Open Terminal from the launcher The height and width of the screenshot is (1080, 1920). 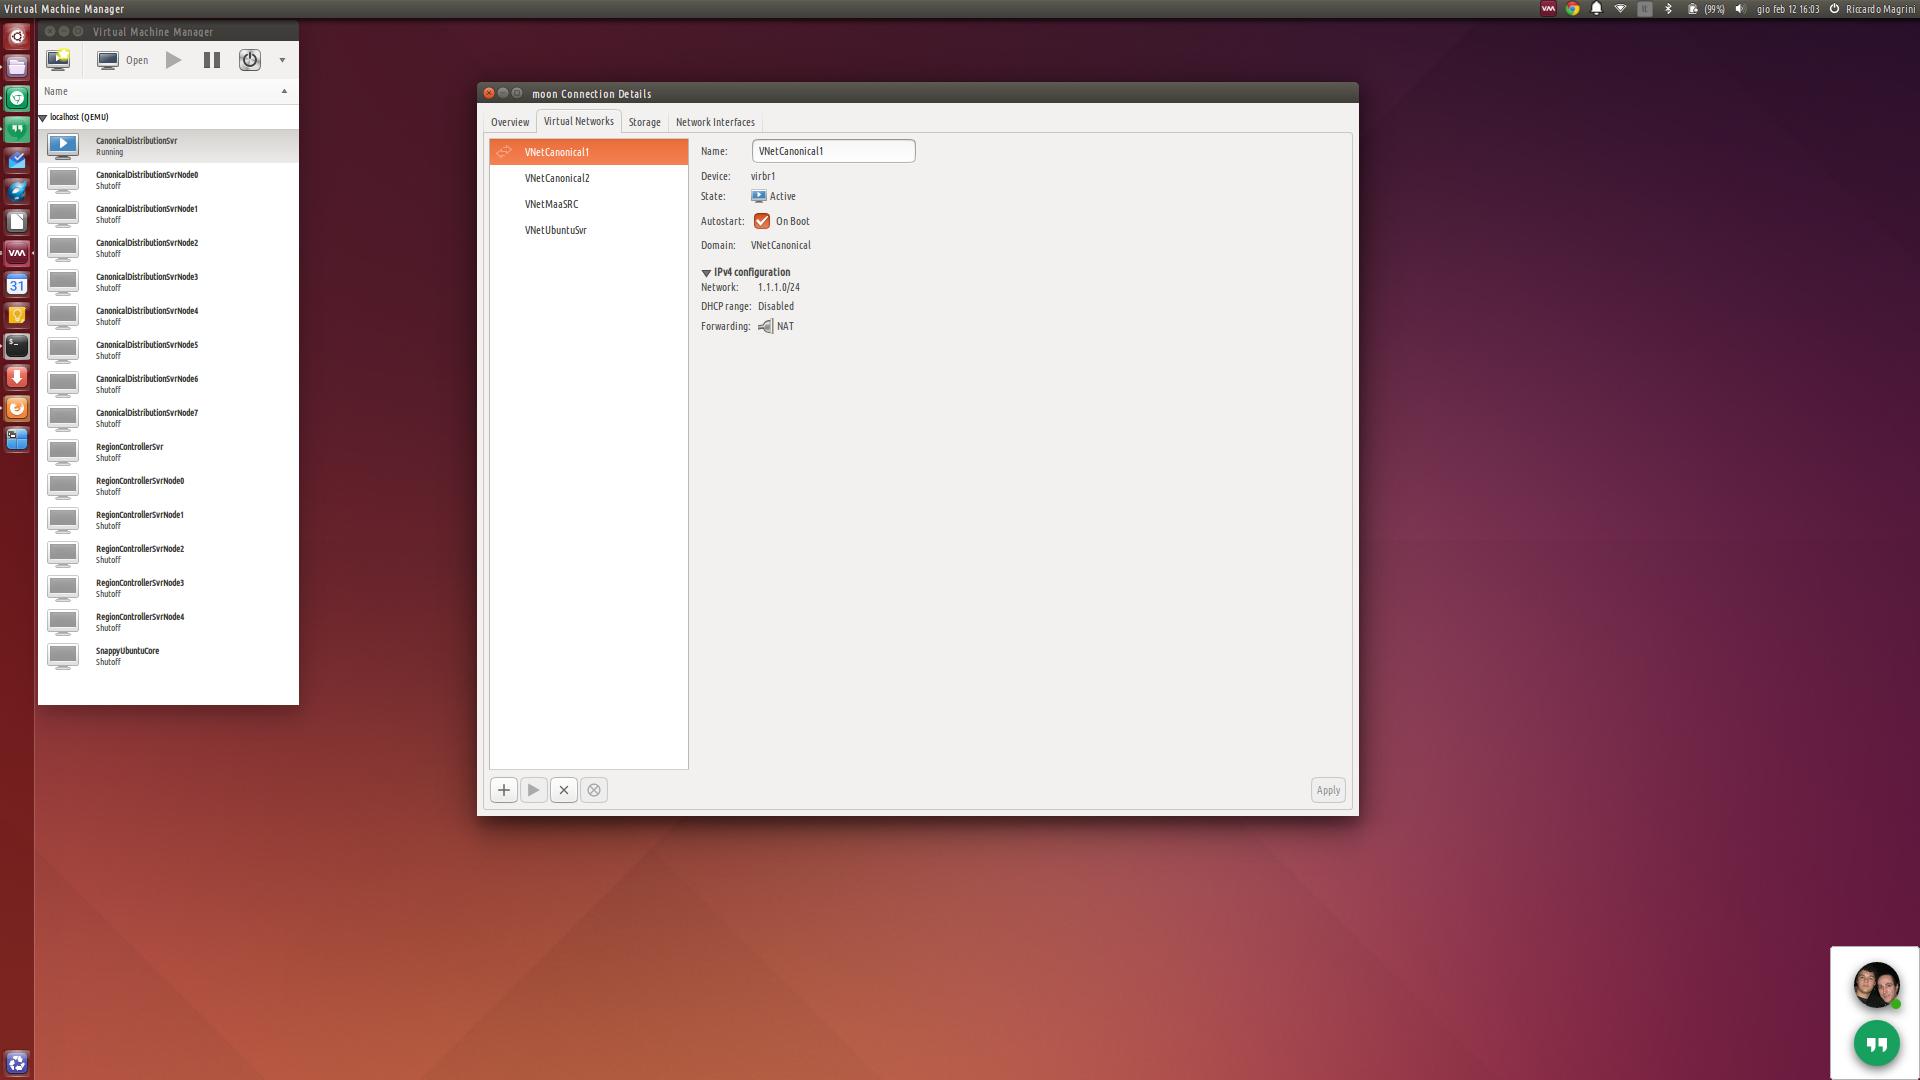[x=17, y=346]
